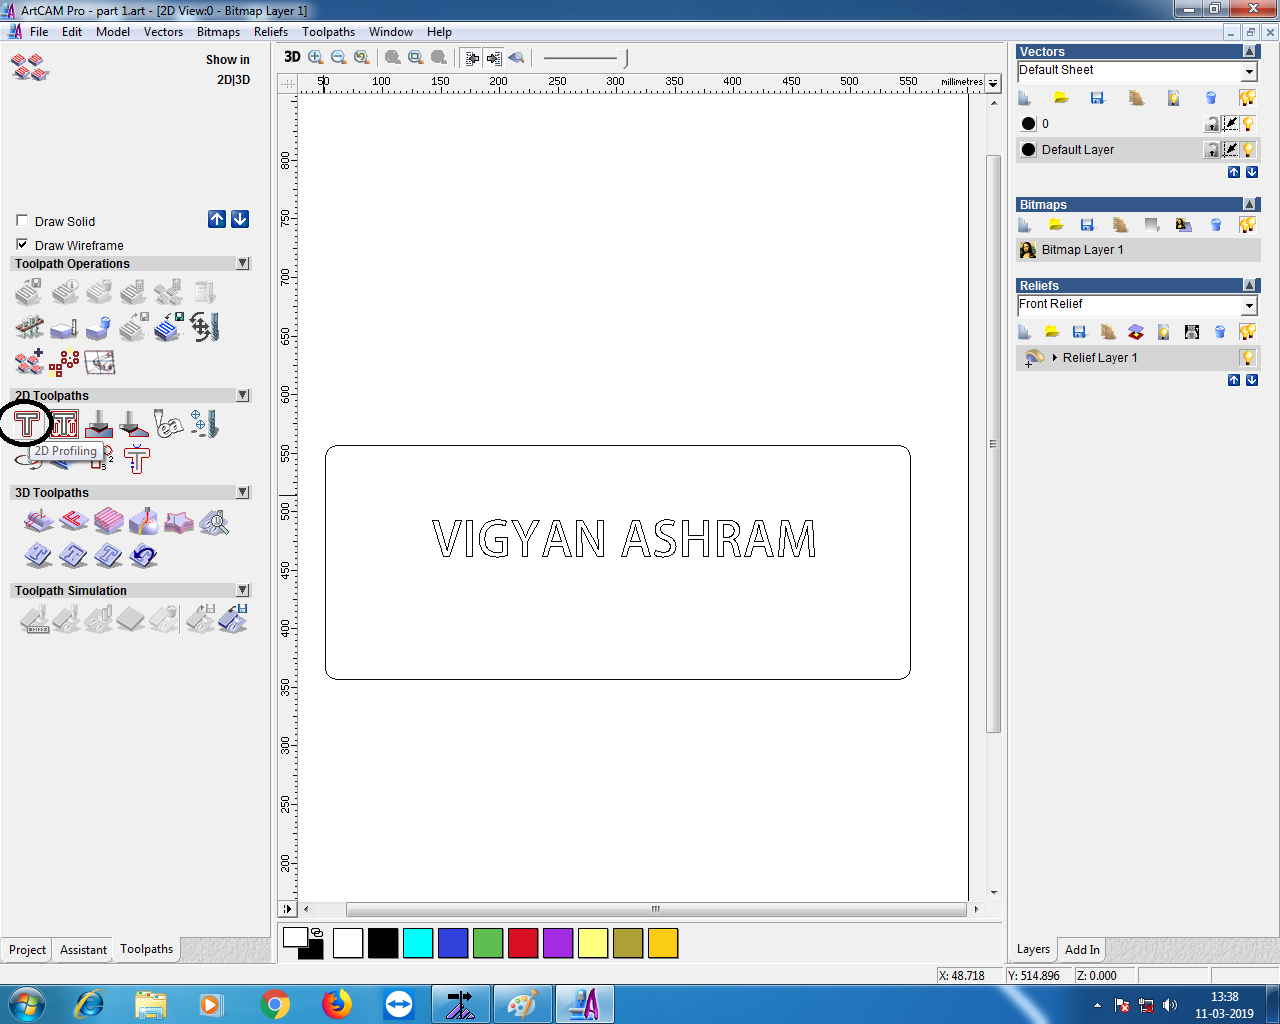Select the 2D Profiling toolpath icon
The width and height of the screenshot is (1280, 1024).
(x=27, y=424)
